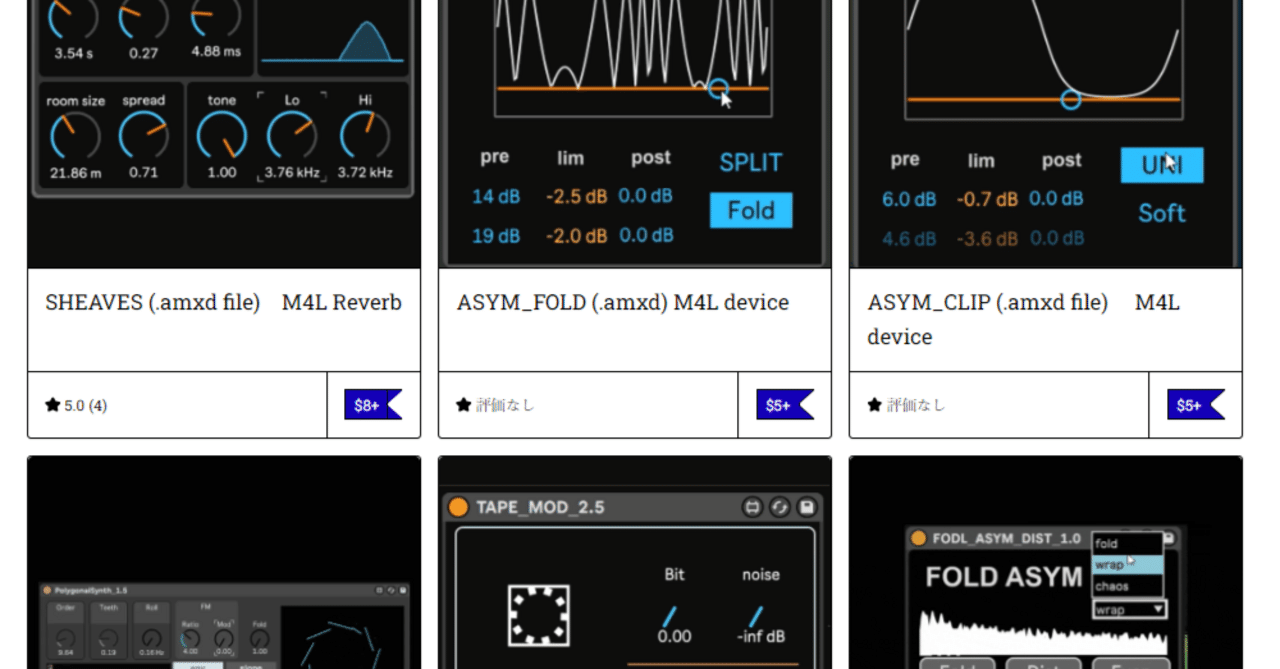The image size is (1280, 669).
Task: Click the save icon on PolygonalSynth_1.5 title bar
Action: (402, 590)
